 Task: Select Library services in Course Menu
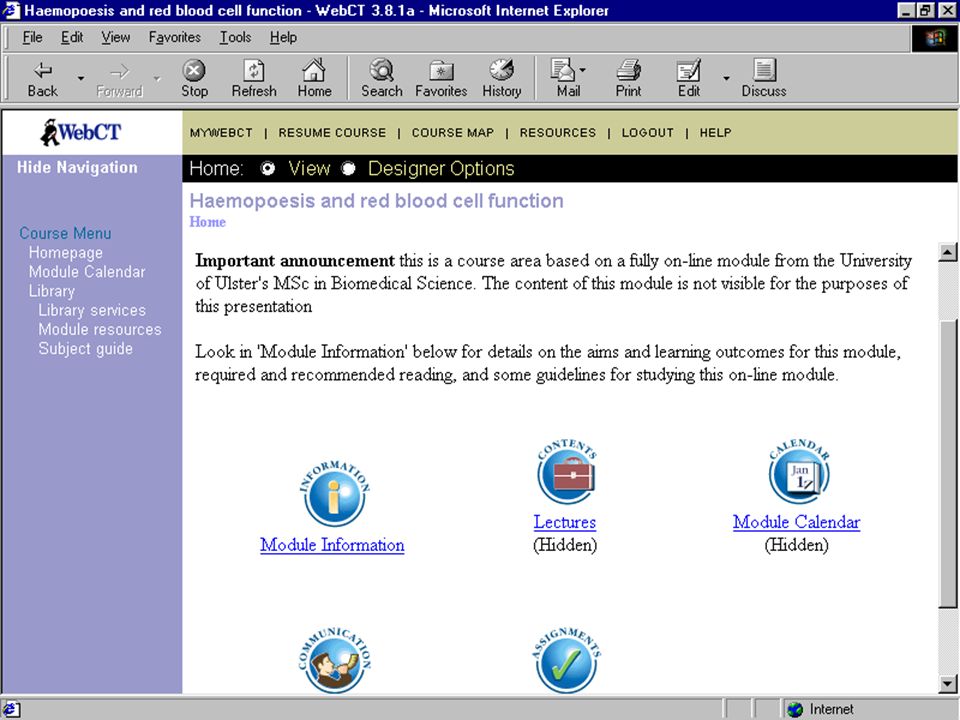point(92,310)
